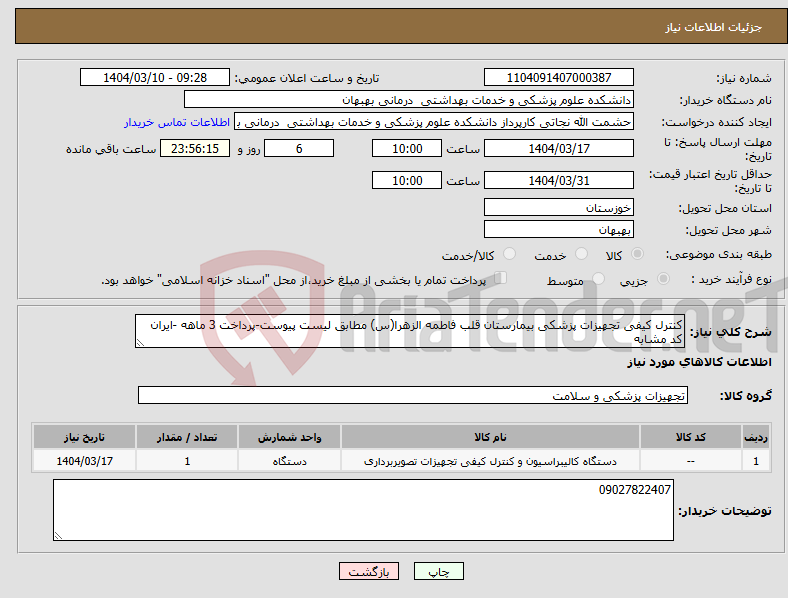Click the quantity cell showing 1
The width and height of the screenshot is (788, 598).
pos(187,461)
